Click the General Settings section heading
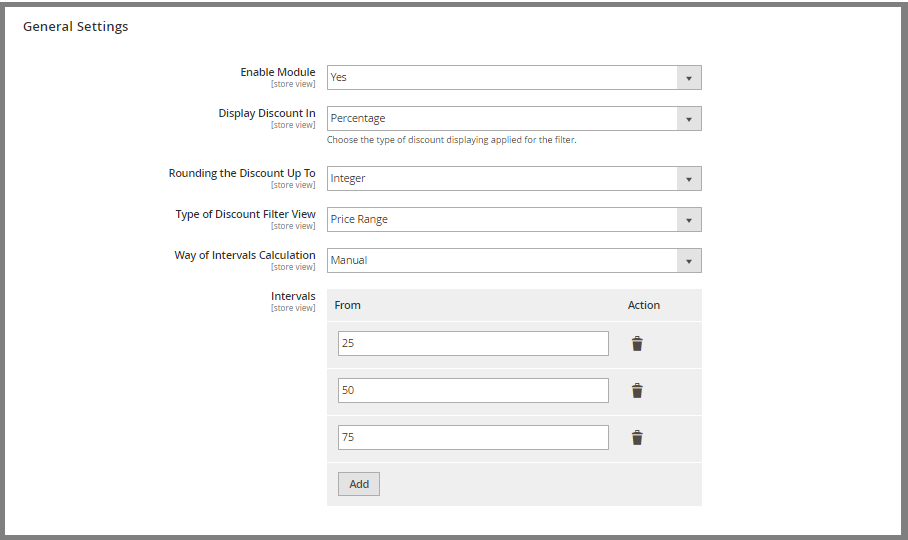Image resolution: width=908 pixels, height=540 pixels. pos(76,27)
